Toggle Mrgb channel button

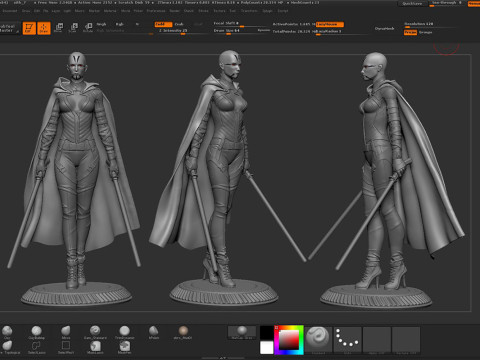tap(101, 24)
